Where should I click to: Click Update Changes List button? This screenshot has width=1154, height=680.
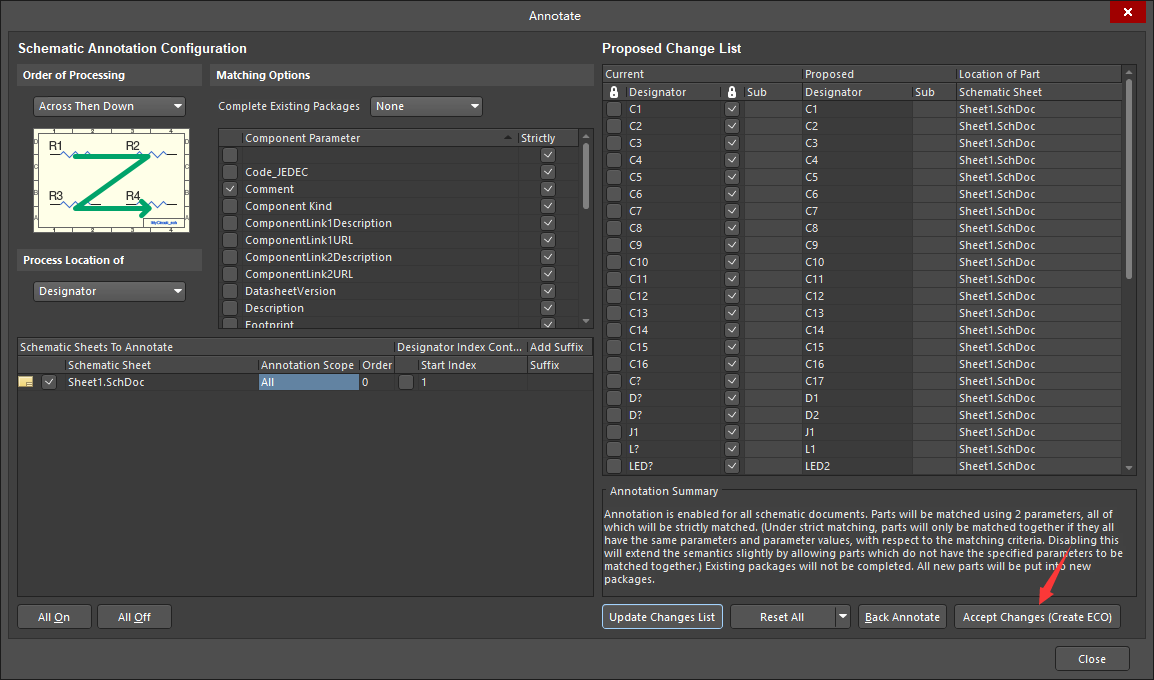[x=662, y=617]
